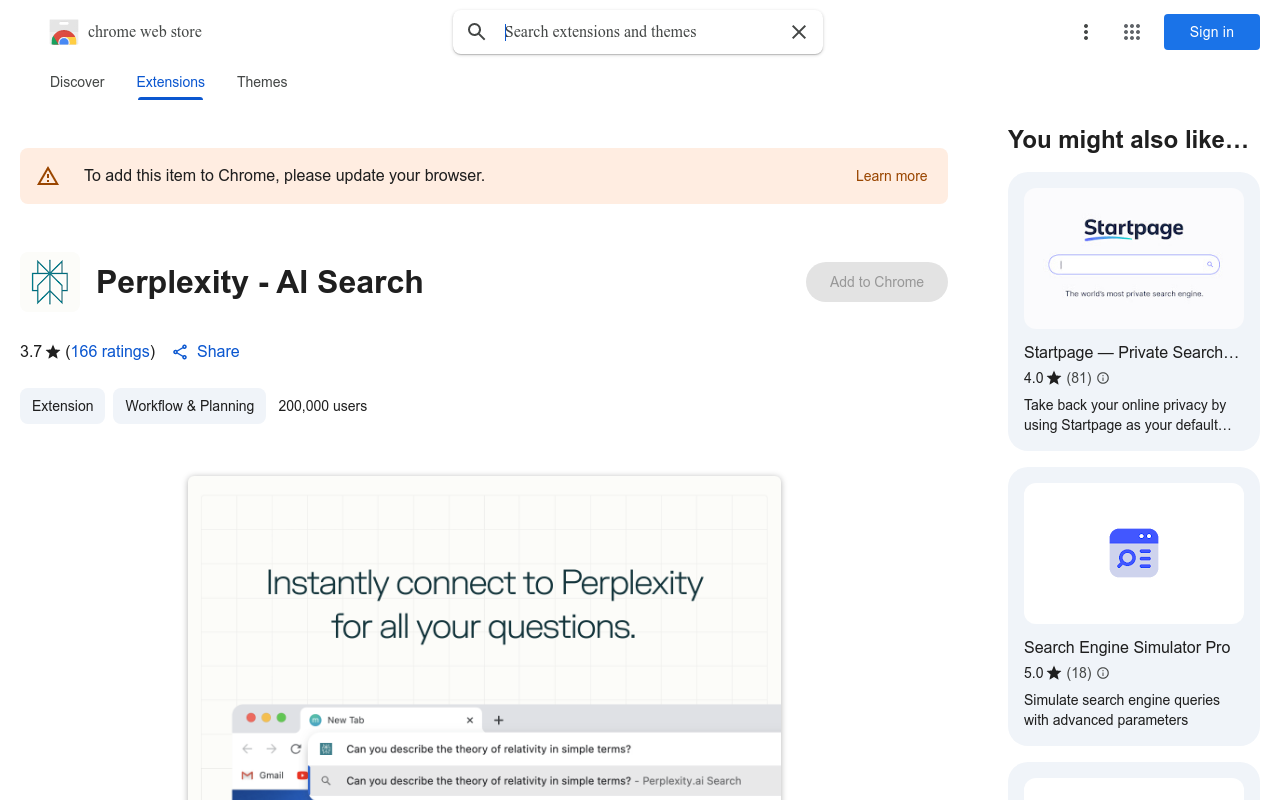Switch to the Themes tab

pyautogui.click(x=262, y=82)
